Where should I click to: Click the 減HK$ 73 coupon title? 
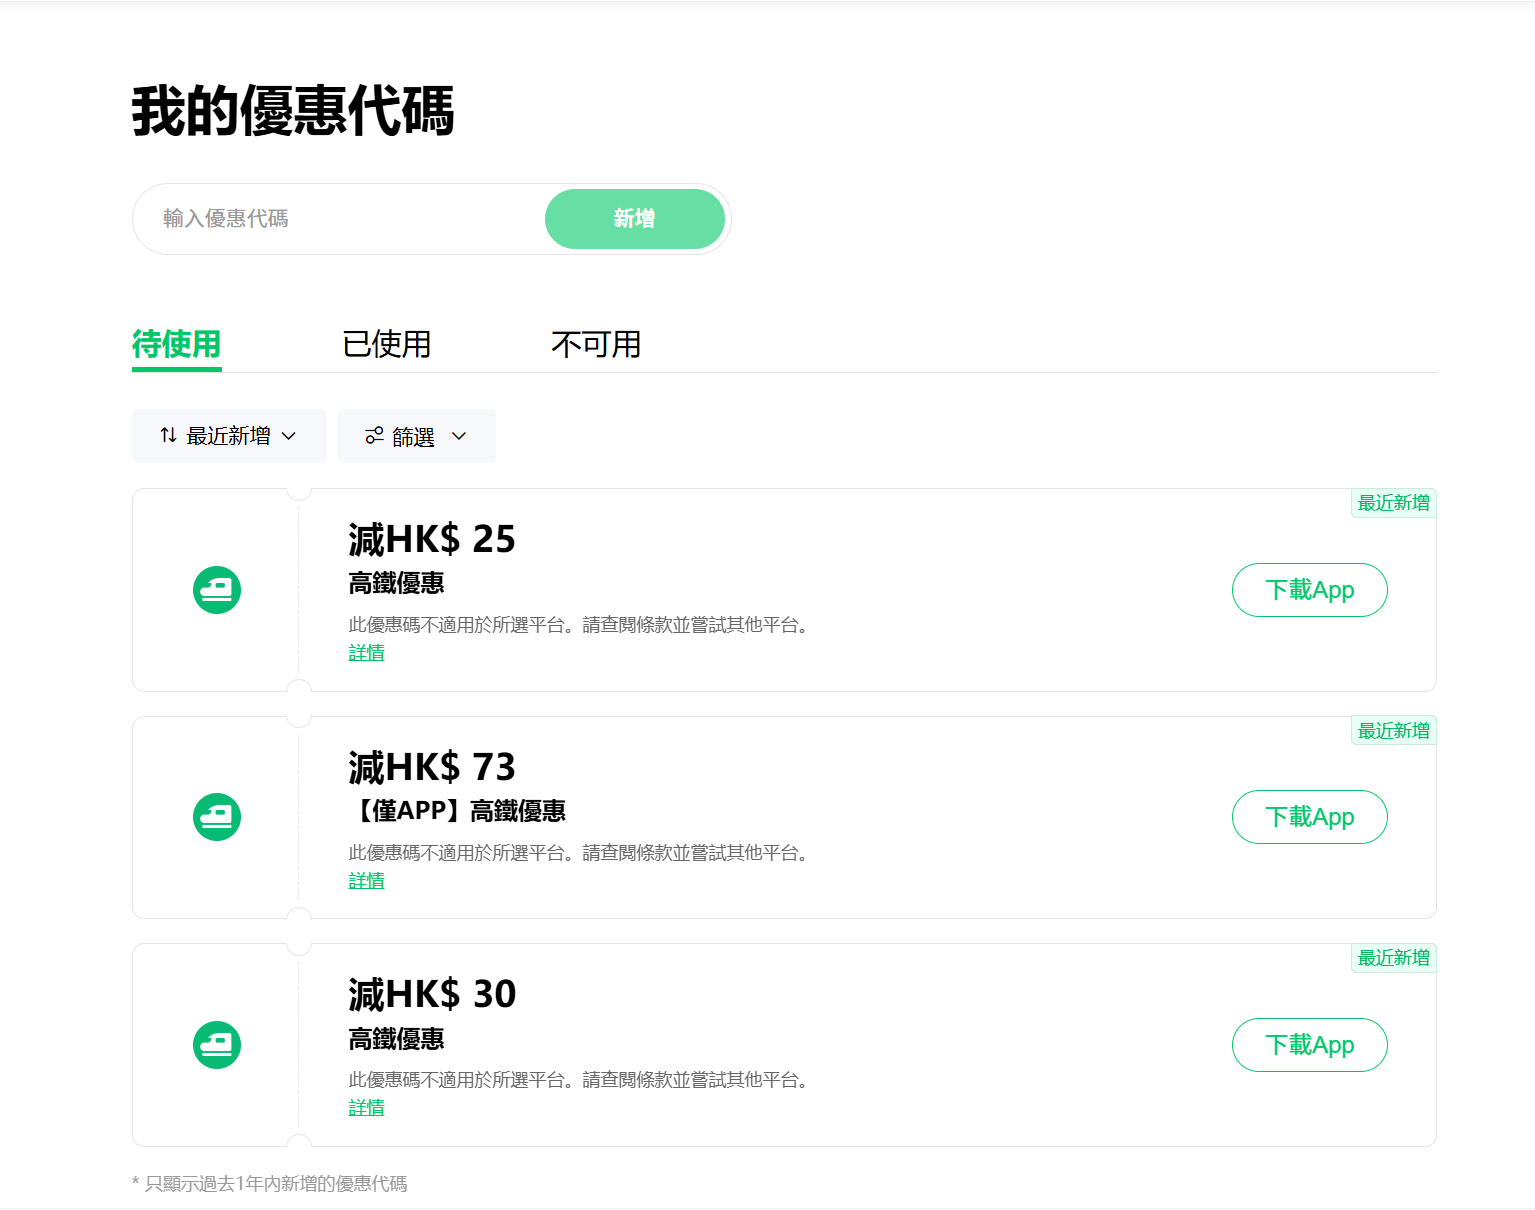pos(432,767)
